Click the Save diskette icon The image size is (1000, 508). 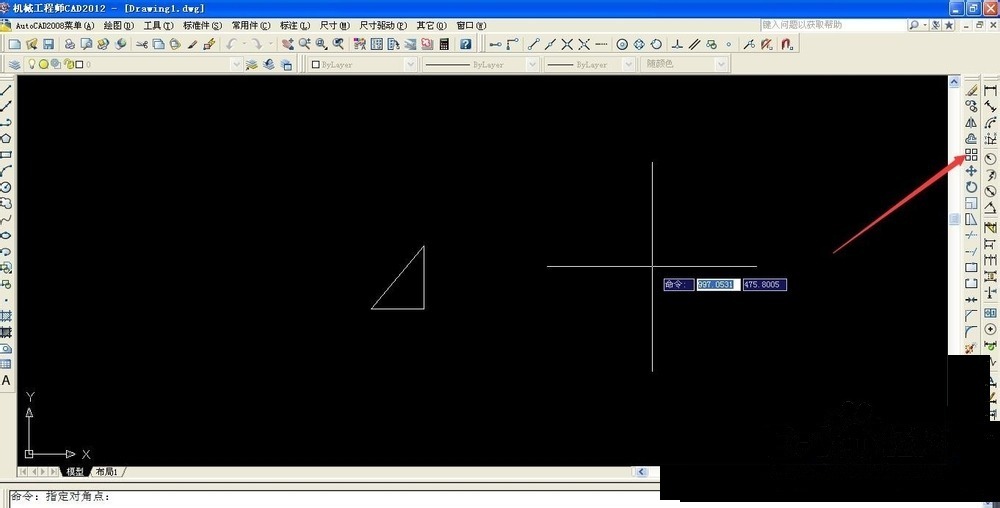tap(48, 44)
